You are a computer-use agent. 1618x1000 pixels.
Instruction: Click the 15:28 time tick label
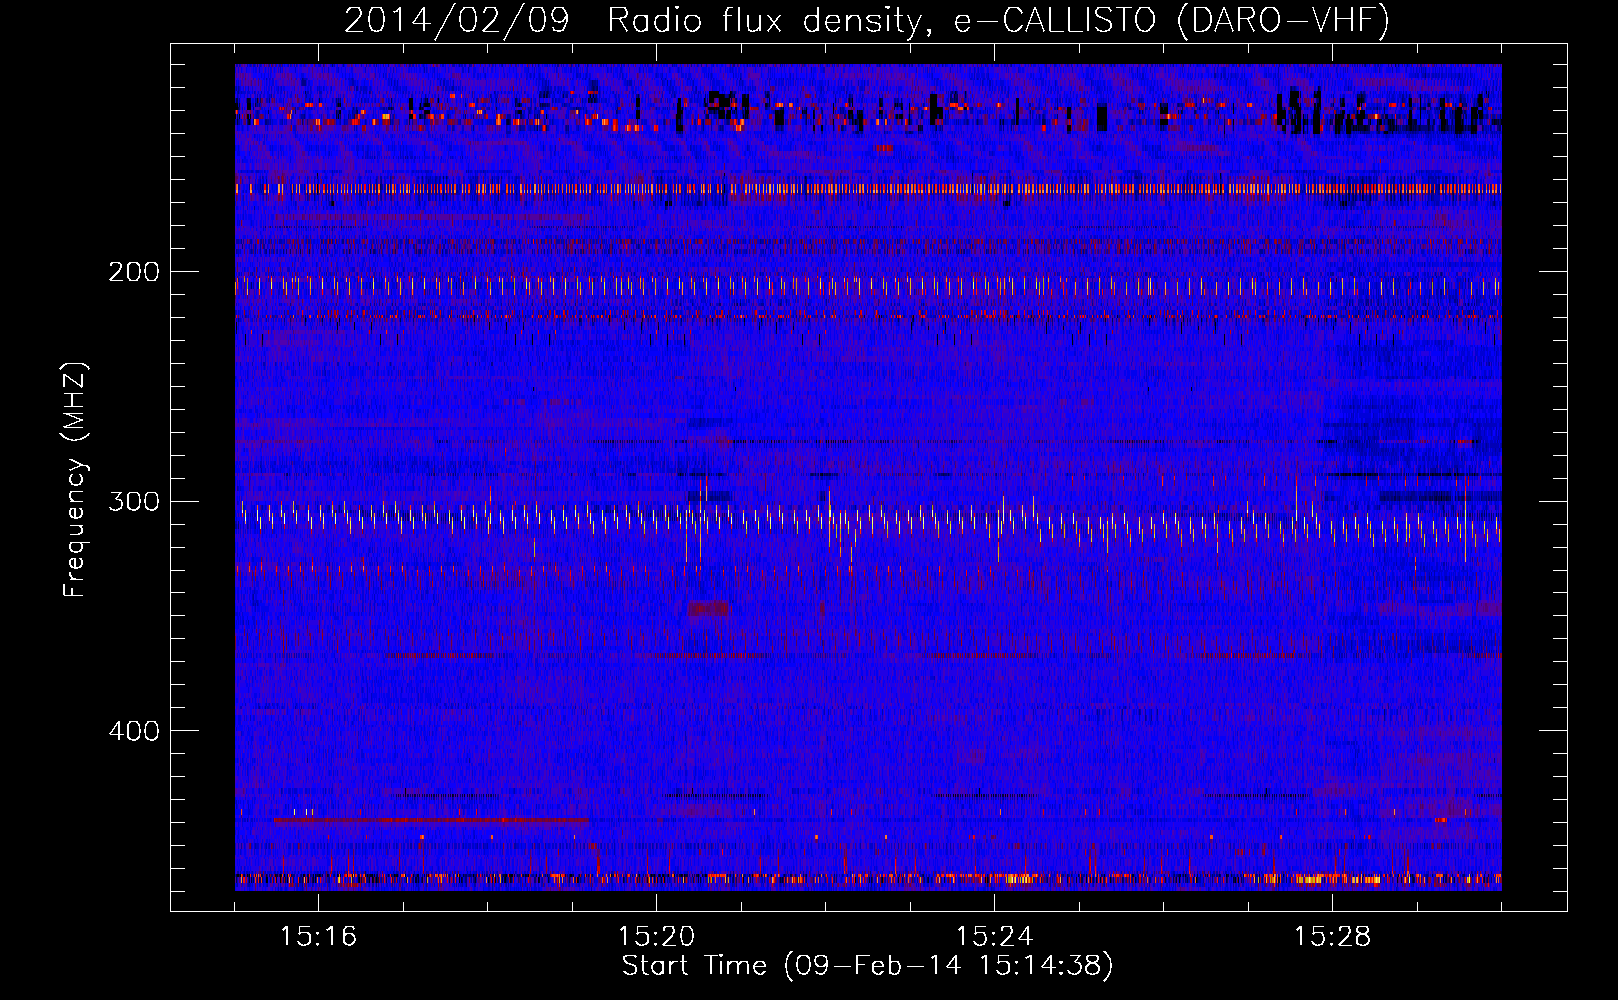[1332, 937]
